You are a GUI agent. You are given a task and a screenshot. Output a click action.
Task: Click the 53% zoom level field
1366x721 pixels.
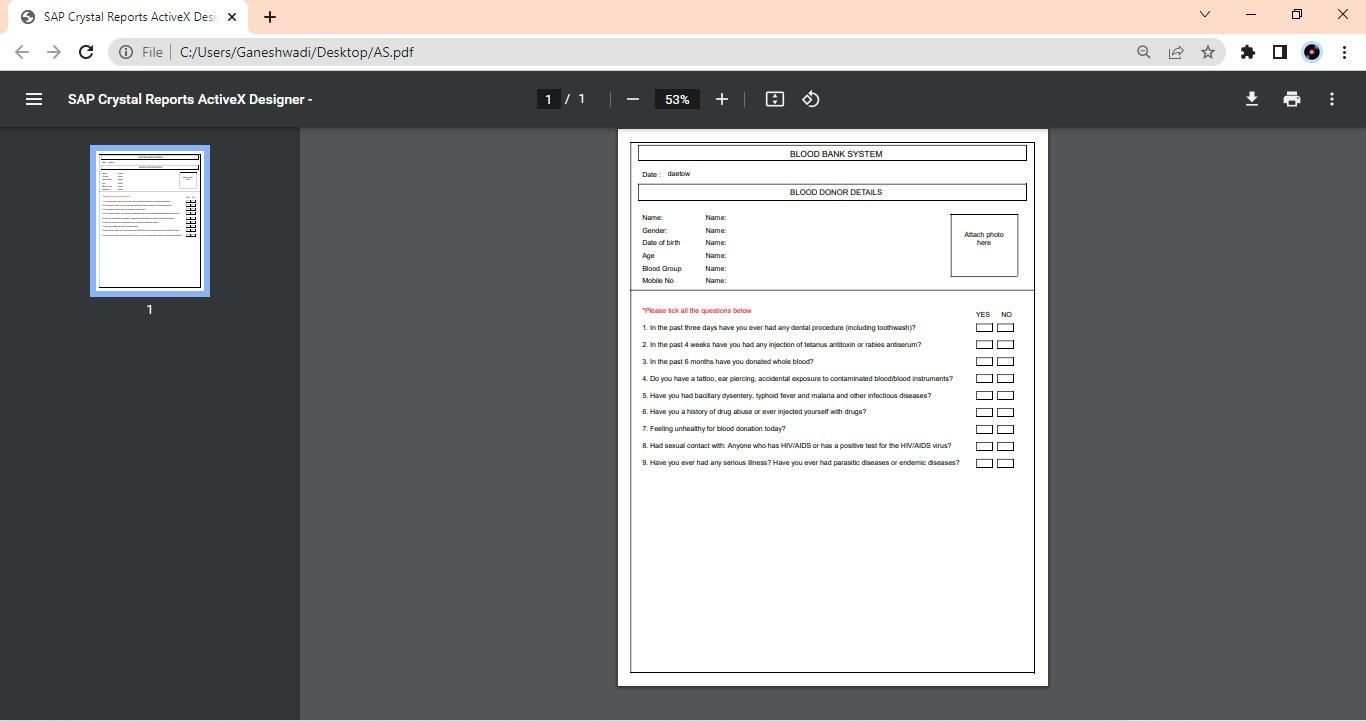coord(677,99)
